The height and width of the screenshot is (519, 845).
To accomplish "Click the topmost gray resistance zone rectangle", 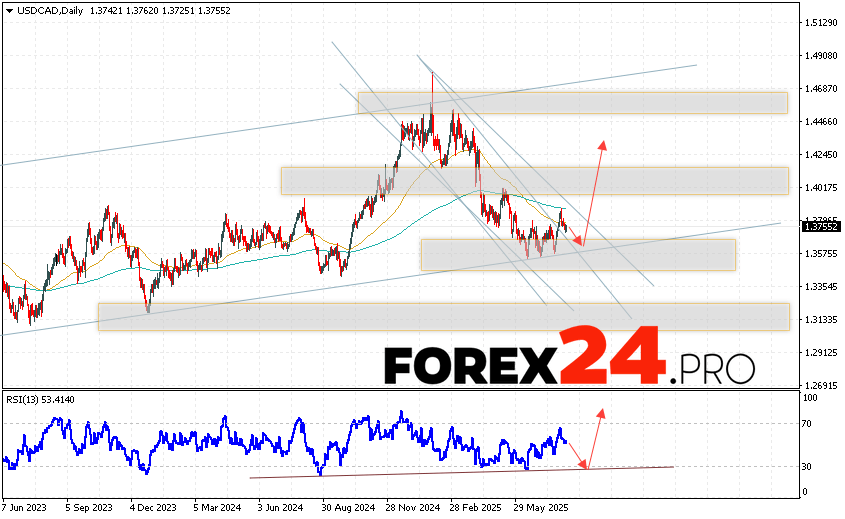I will click(572, 102).
